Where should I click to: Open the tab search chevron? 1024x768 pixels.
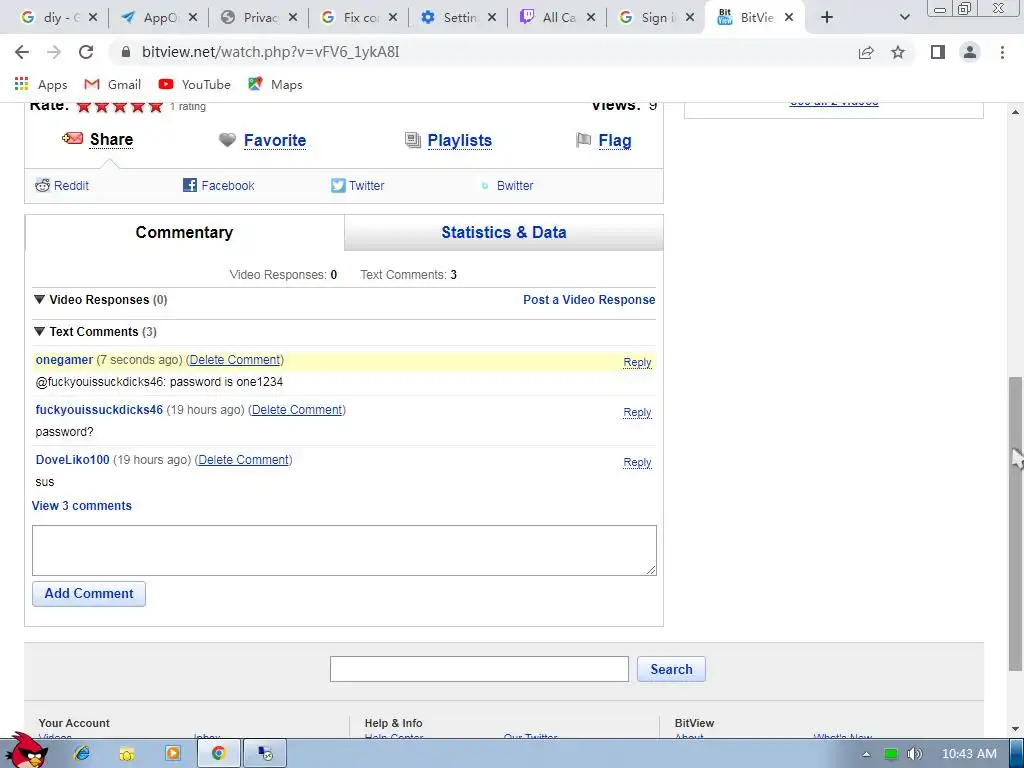[904, 18]
